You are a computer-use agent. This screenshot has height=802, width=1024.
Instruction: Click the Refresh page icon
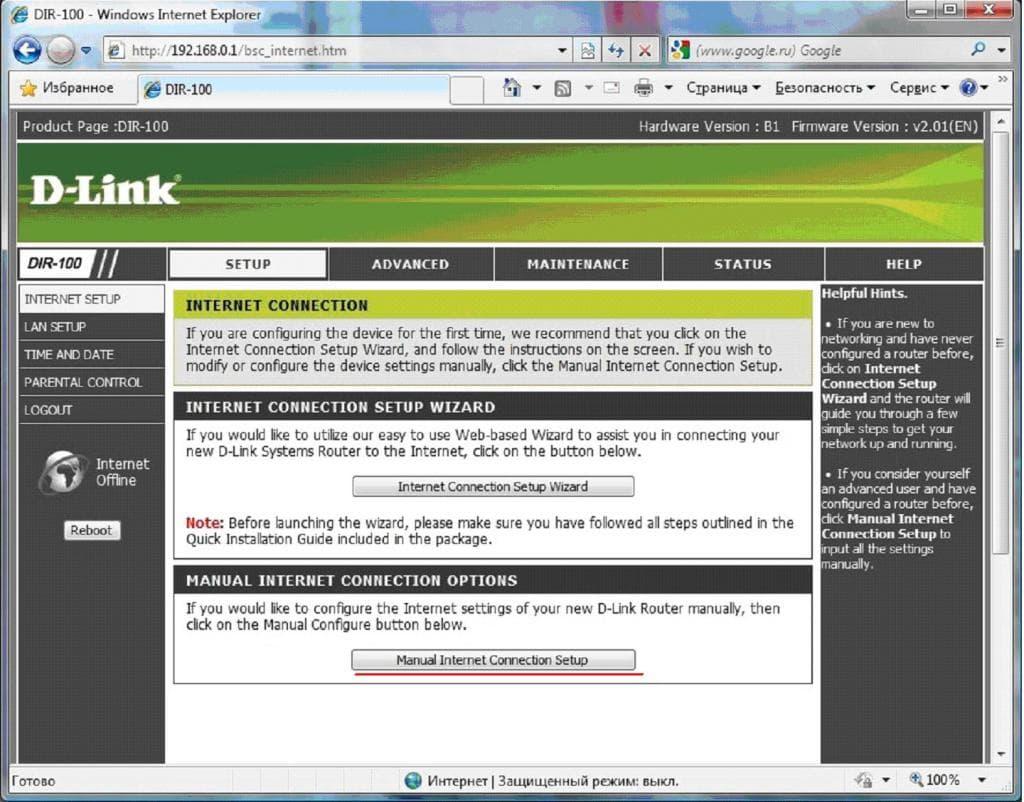(x=616, y=50)
